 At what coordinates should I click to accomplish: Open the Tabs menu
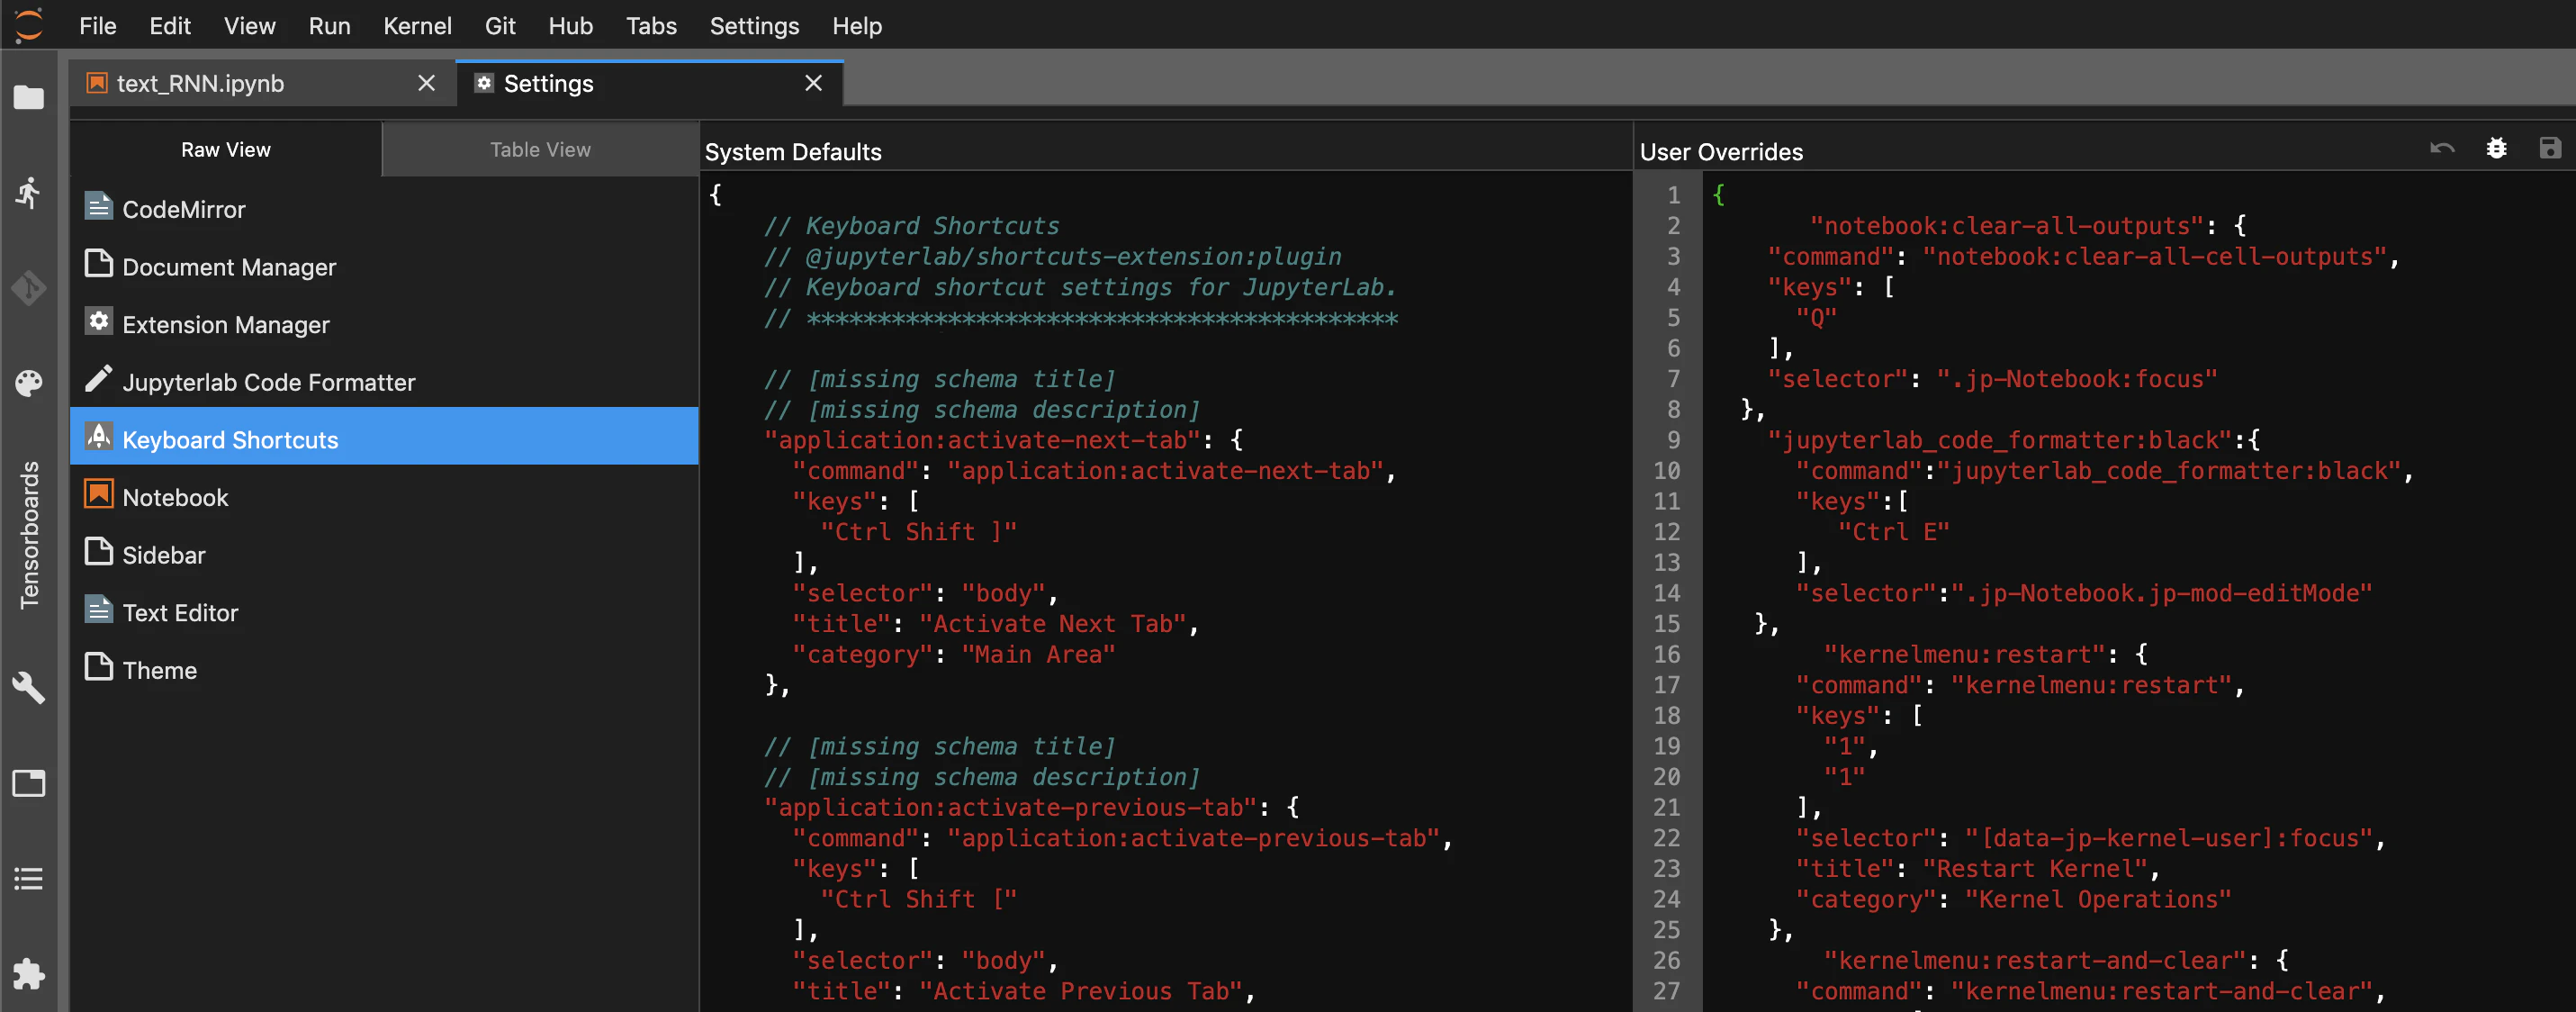pyautogui.click(x=651, y=26)
